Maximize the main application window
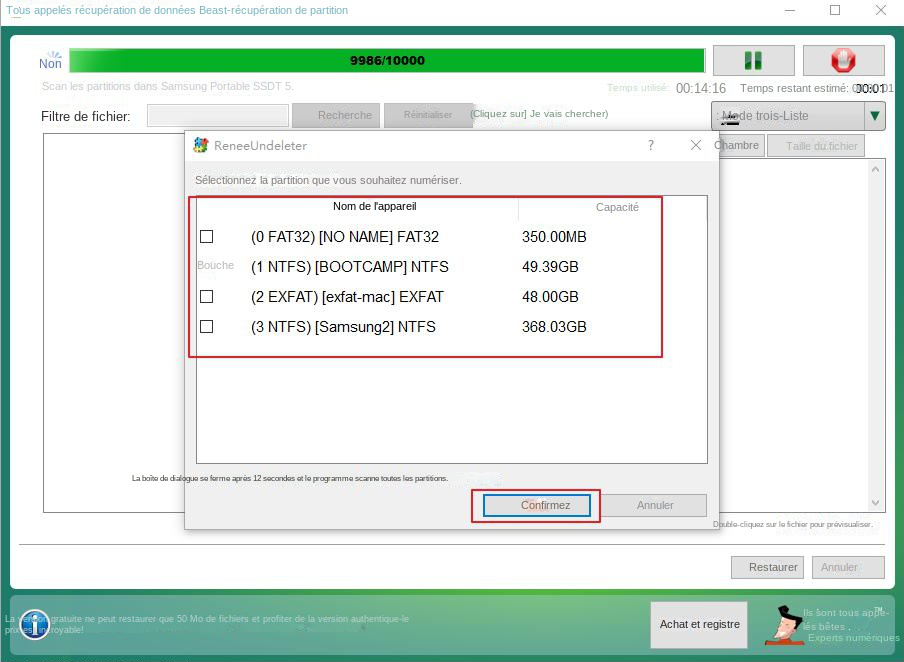 tap(835, 10)
